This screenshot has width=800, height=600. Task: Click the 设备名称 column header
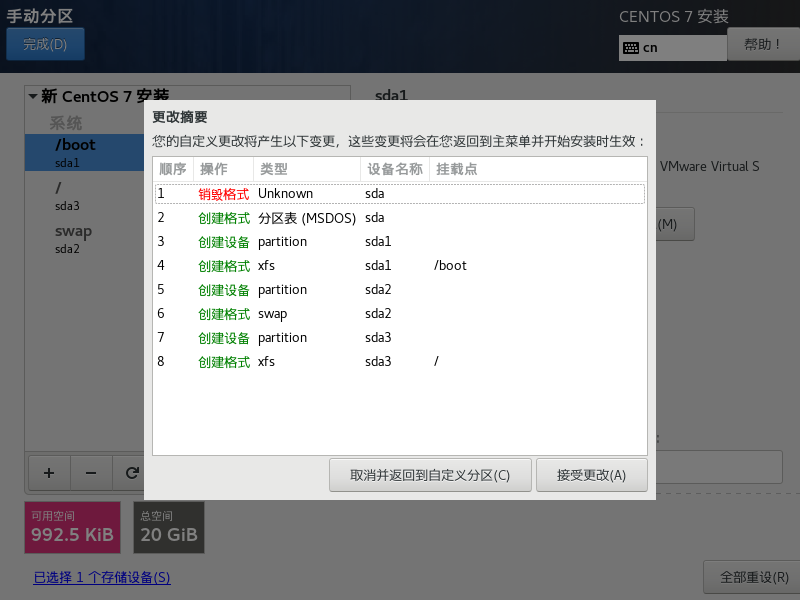pyautogui.click(x=395, y=169)
